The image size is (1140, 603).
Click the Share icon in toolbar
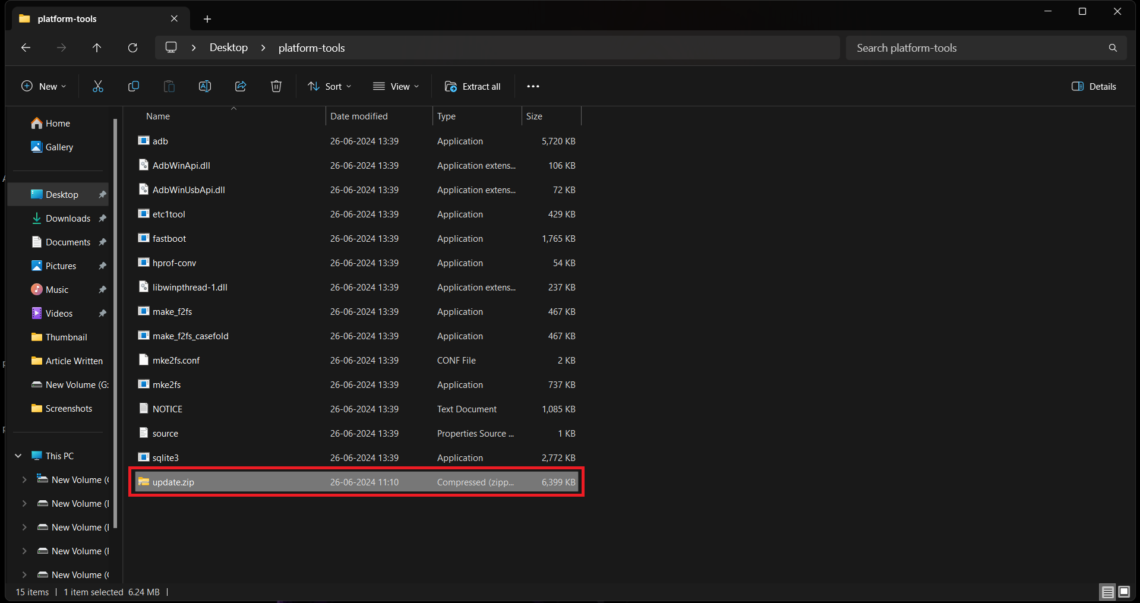point(241,87)
